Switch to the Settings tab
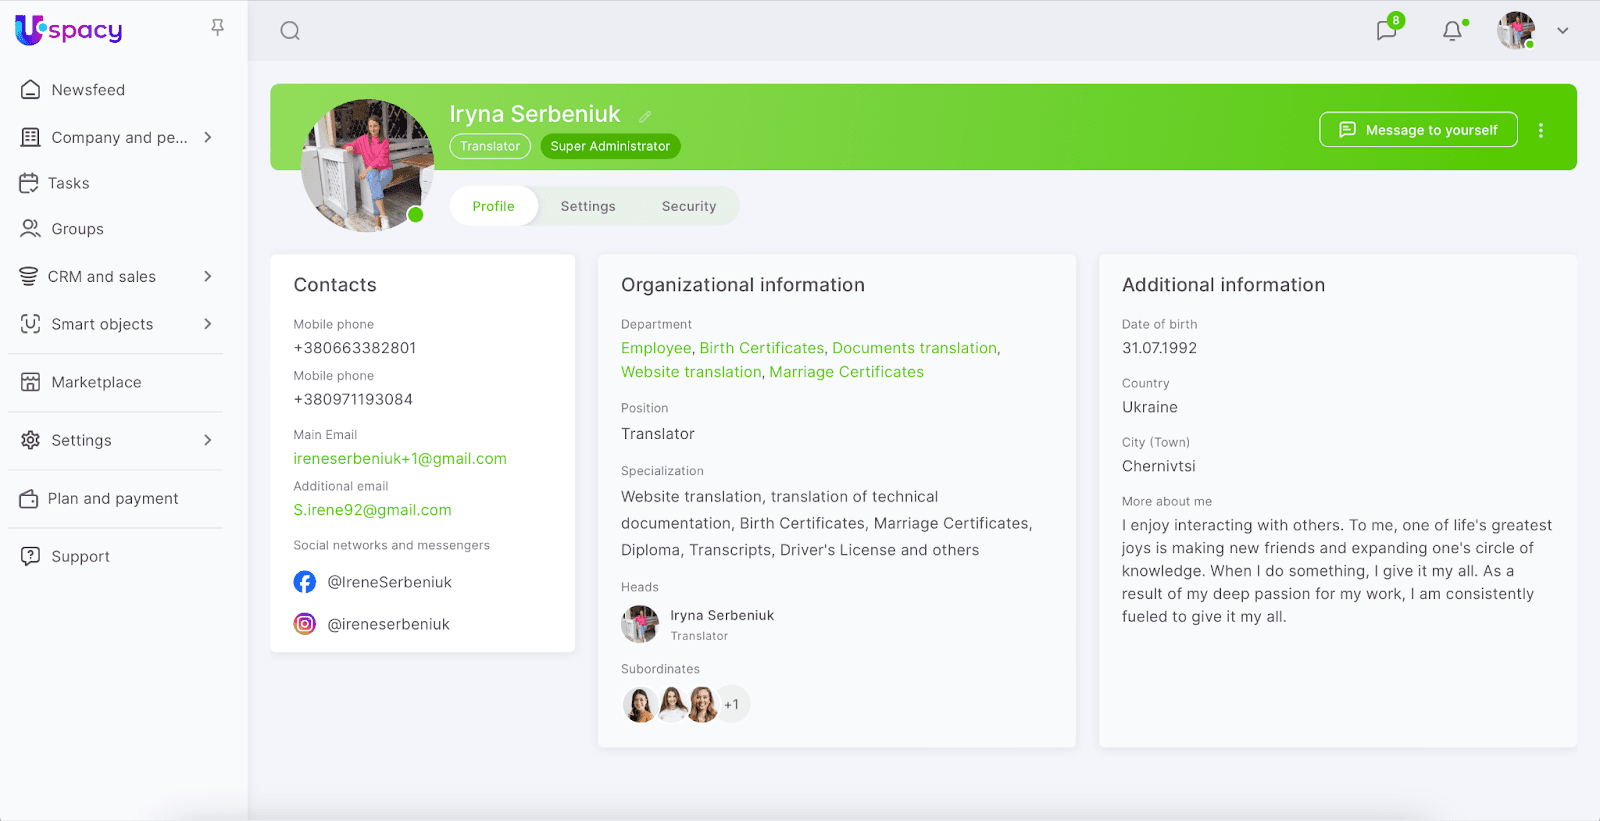Image resolution: width=1600 pixels, height=821 pixels. (x=588, y=206)
